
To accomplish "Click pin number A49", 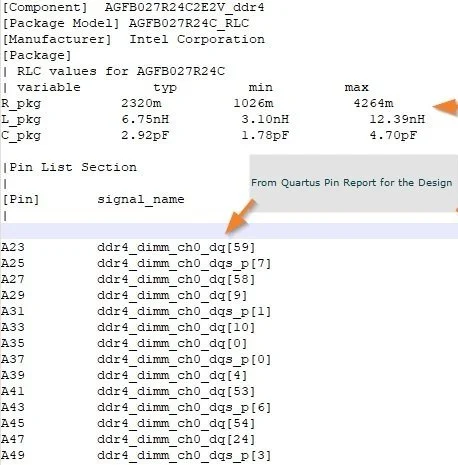I will click(13, 455).
